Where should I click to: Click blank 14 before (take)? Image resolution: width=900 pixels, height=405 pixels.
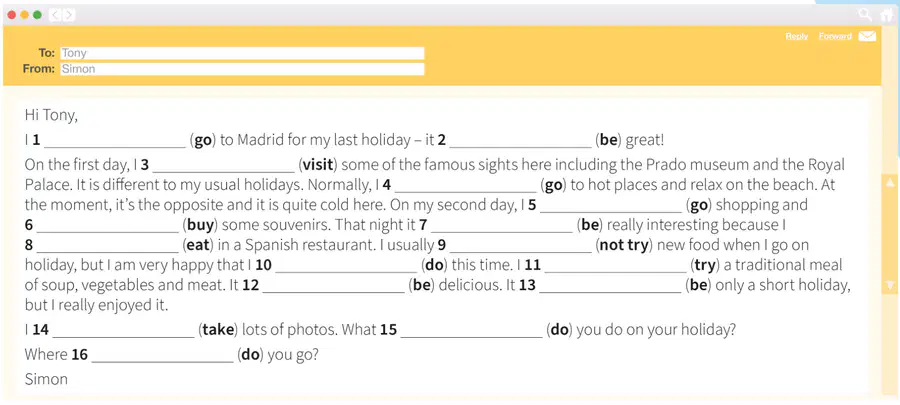tap(123, 331)
